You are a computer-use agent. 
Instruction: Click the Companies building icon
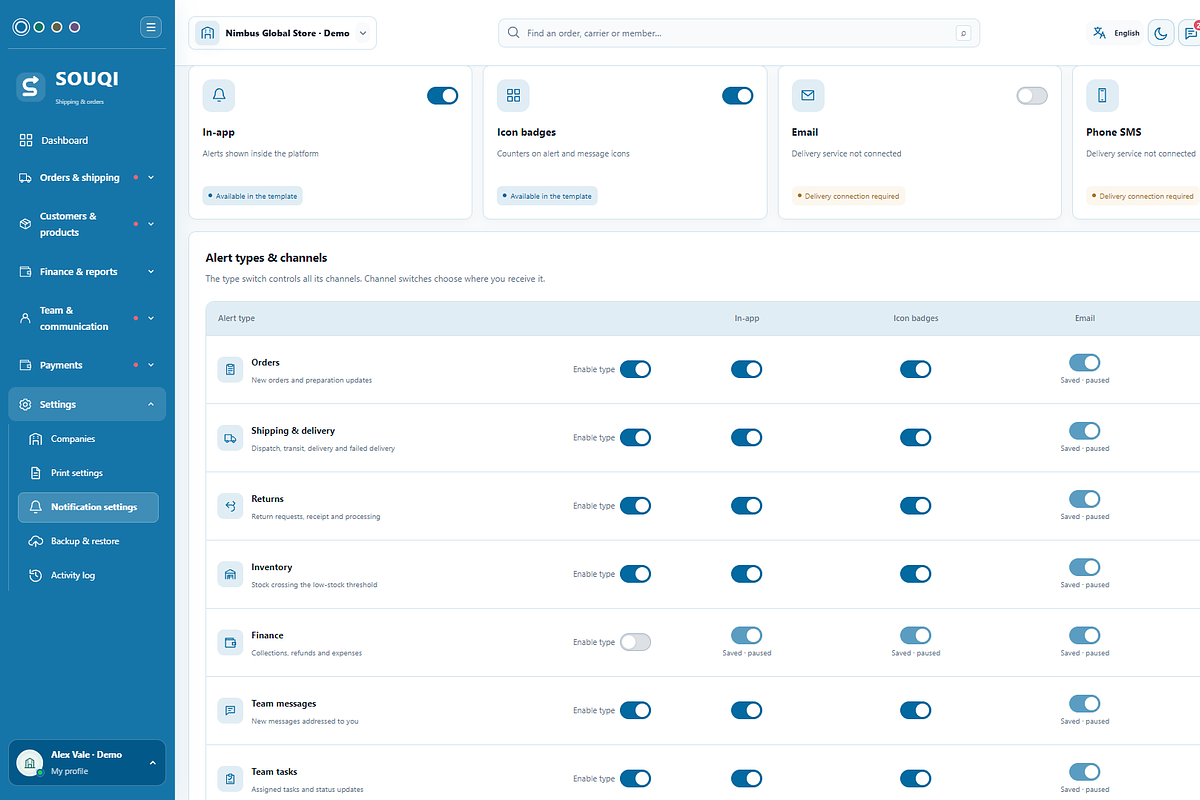tap(36, 439)
